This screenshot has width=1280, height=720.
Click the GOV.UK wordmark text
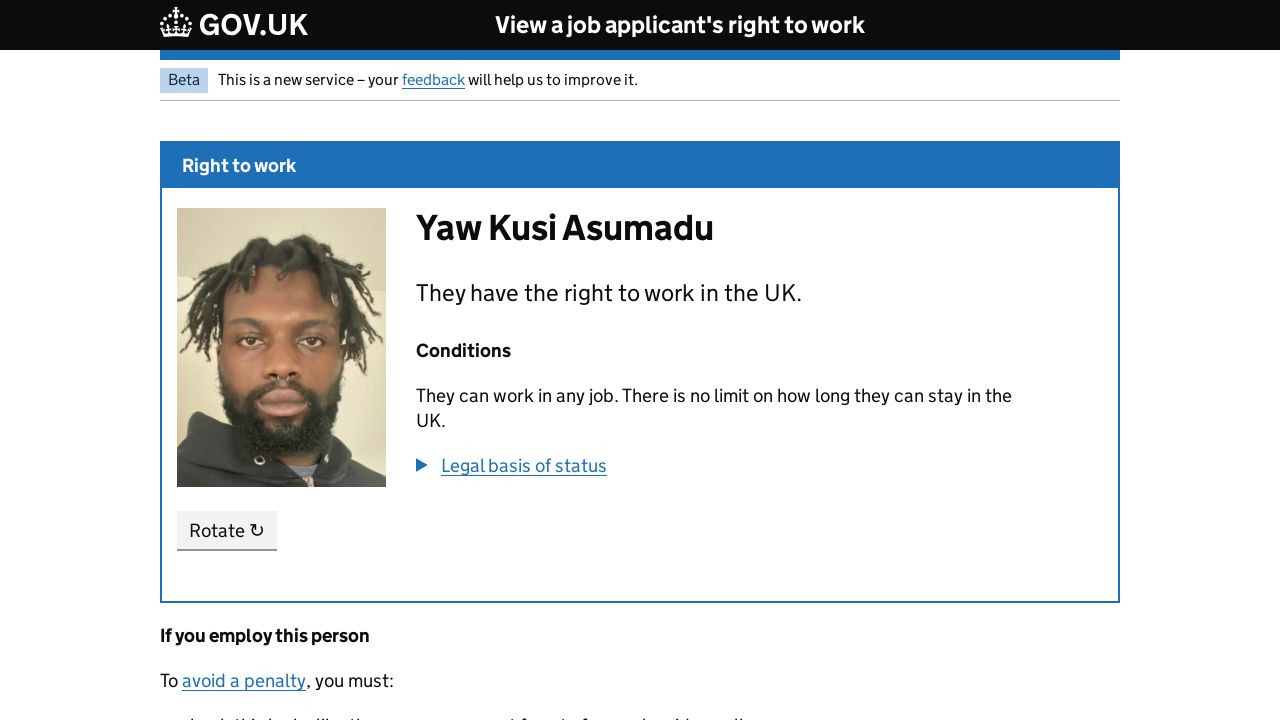click(253, 25)
